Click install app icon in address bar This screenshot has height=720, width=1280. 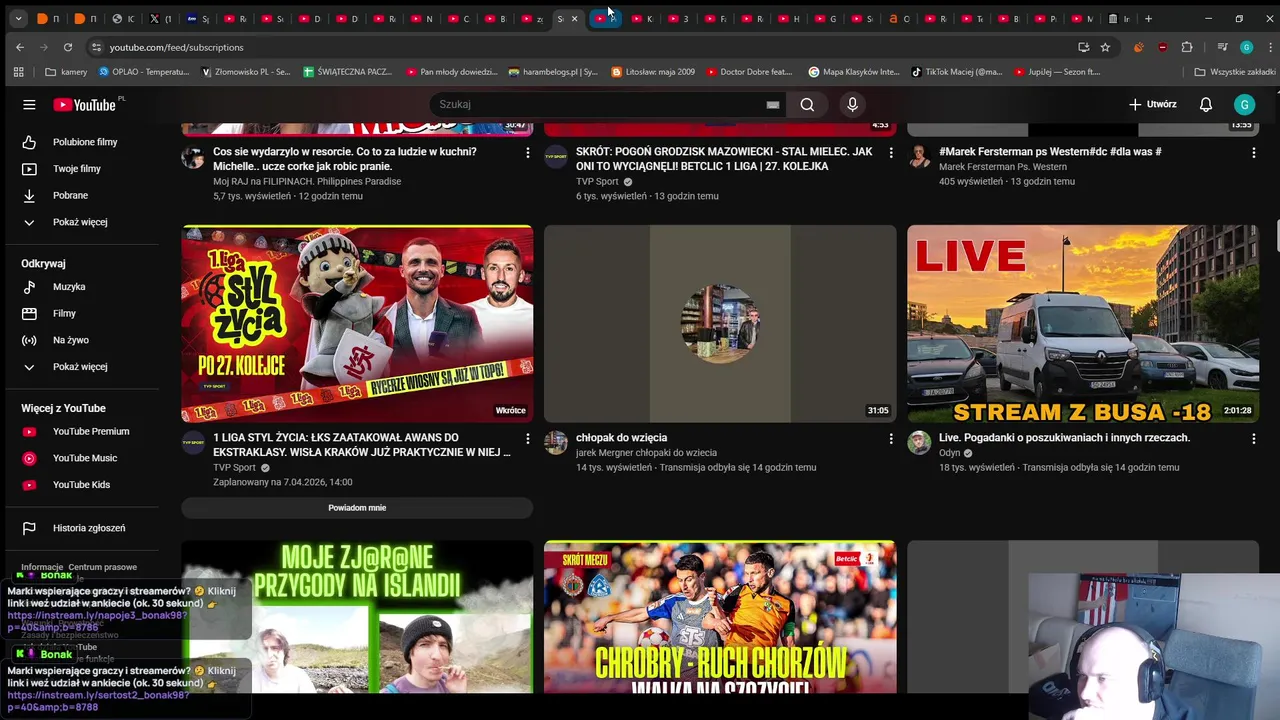1083,47
